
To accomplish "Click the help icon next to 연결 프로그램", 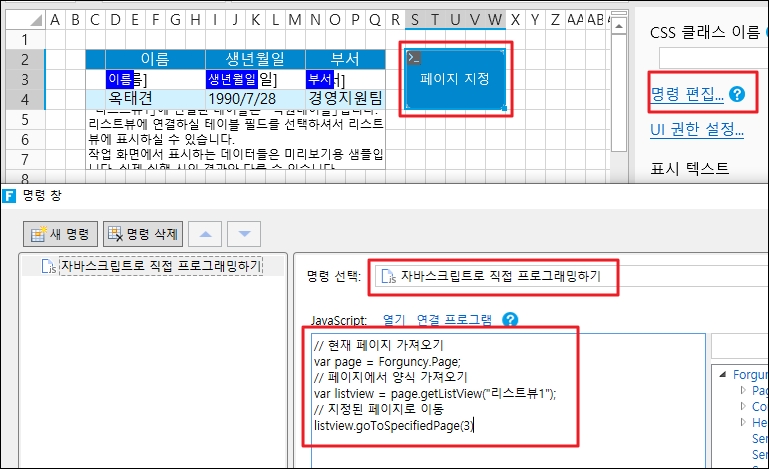I will pos(510,320).
